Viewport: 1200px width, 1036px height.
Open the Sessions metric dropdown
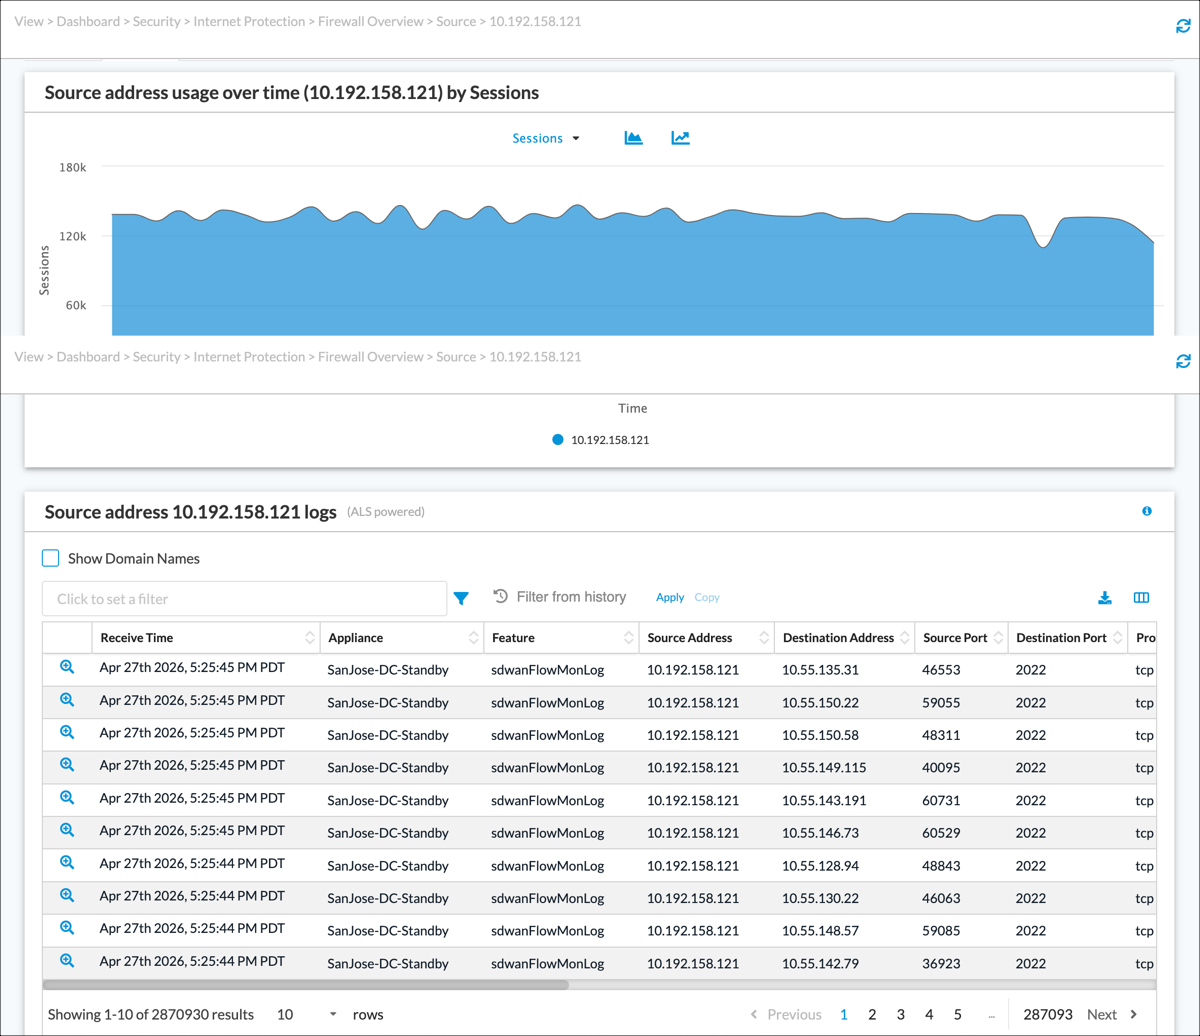pyautogui.click(x=546, y=138)
